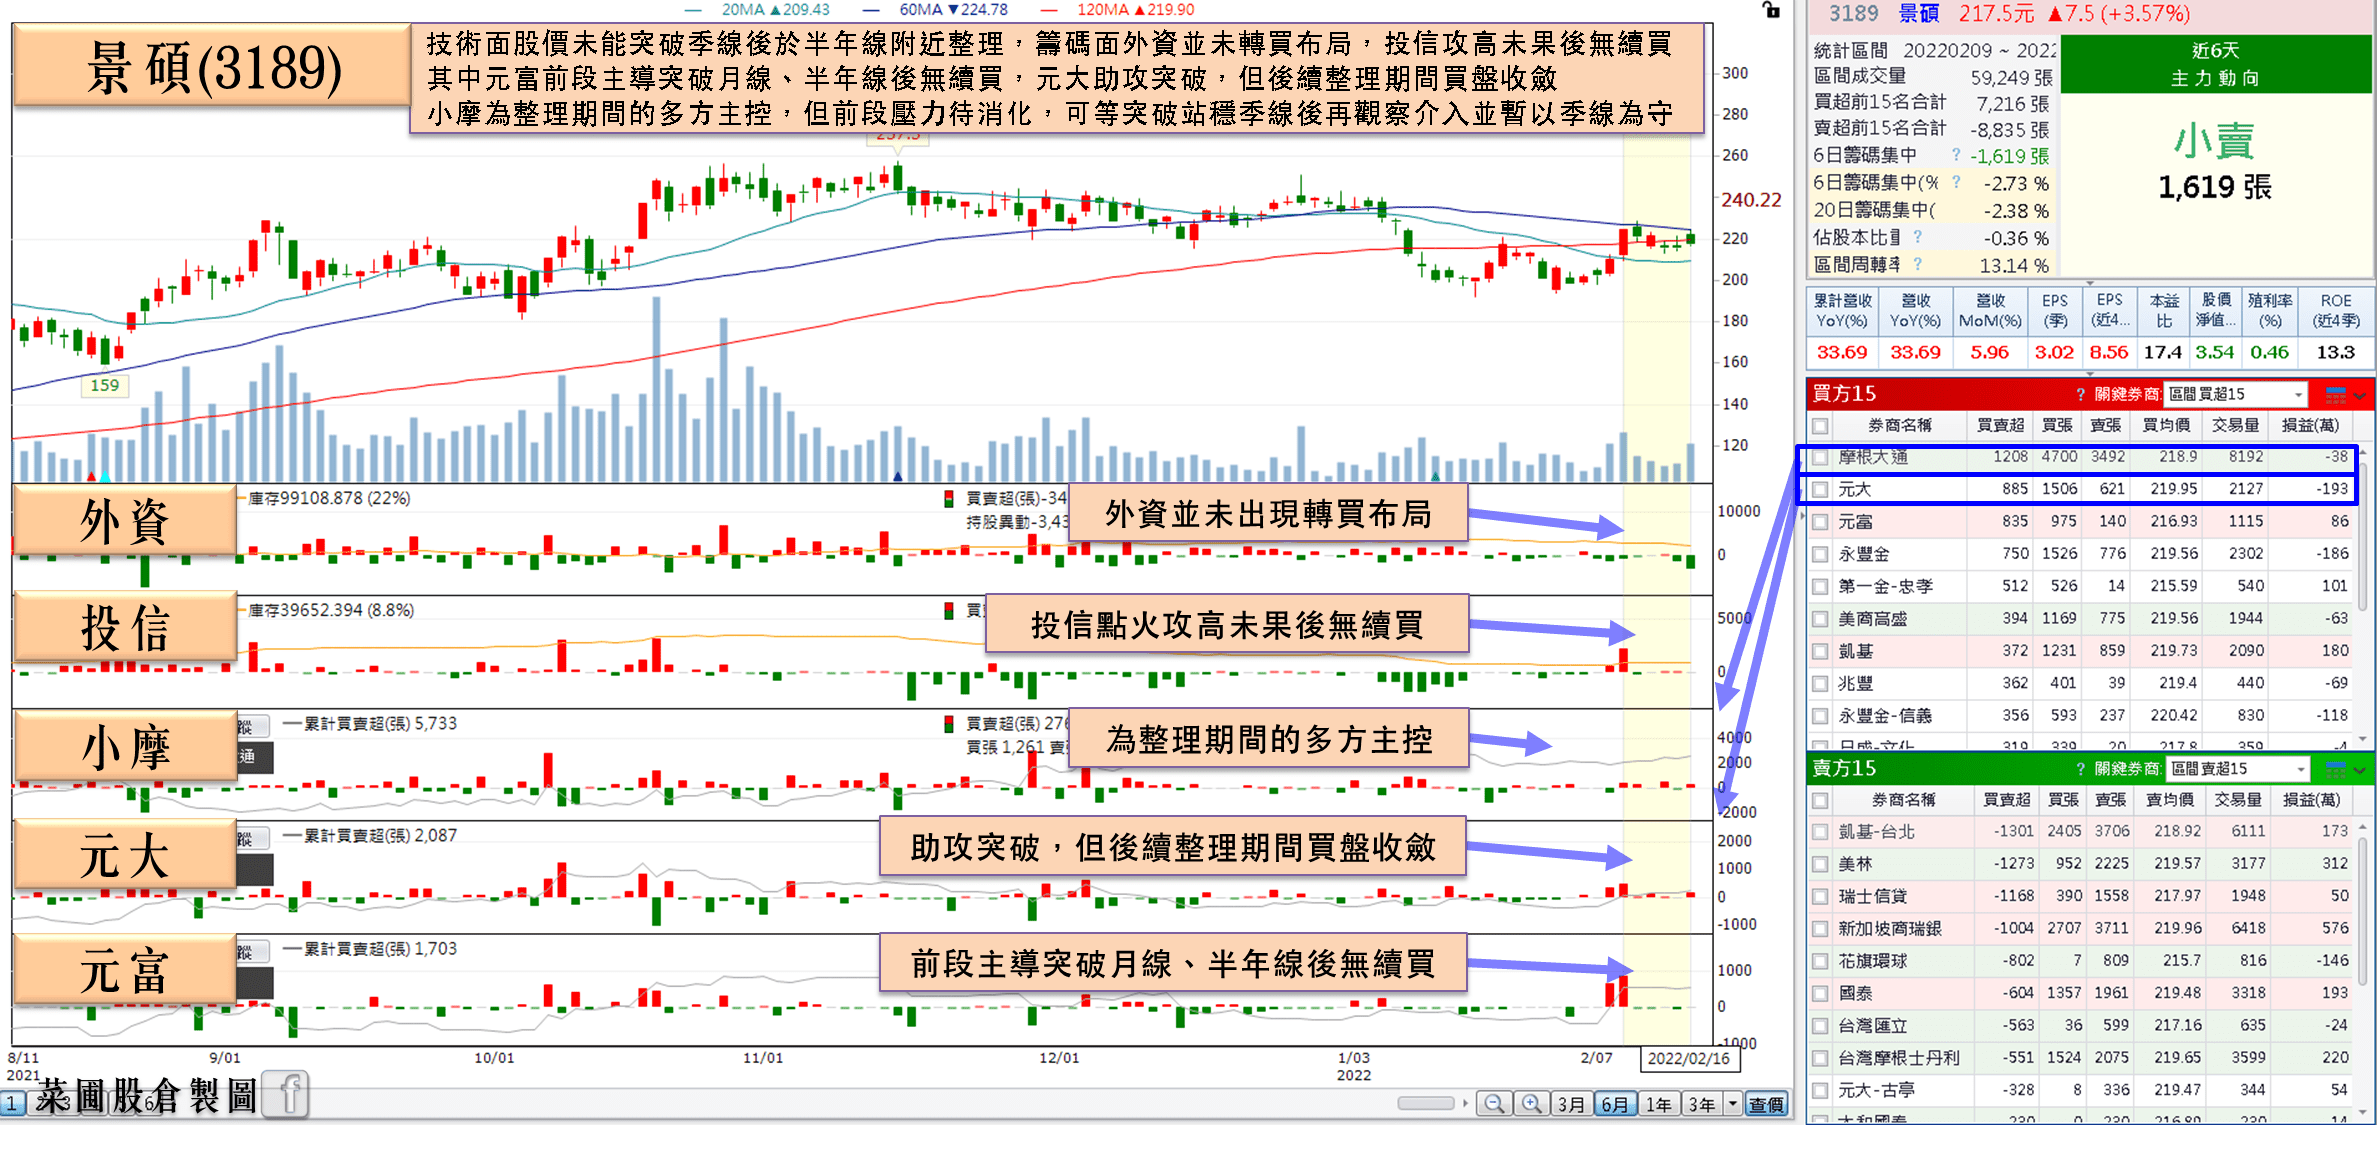Tick checkbox for 永豐金 row
The height and width of the screenshot is (1149, 2377).
1820,554
